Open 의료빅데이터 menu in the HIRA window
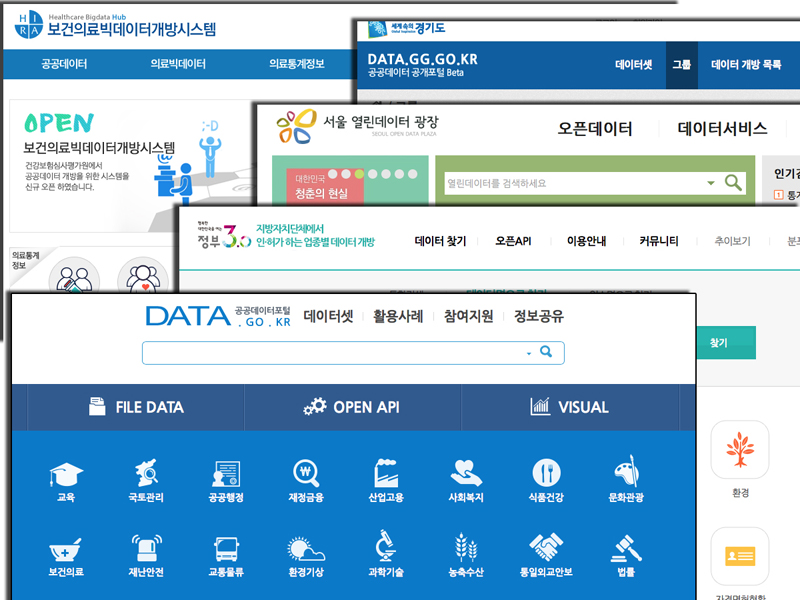 [178, 64]
